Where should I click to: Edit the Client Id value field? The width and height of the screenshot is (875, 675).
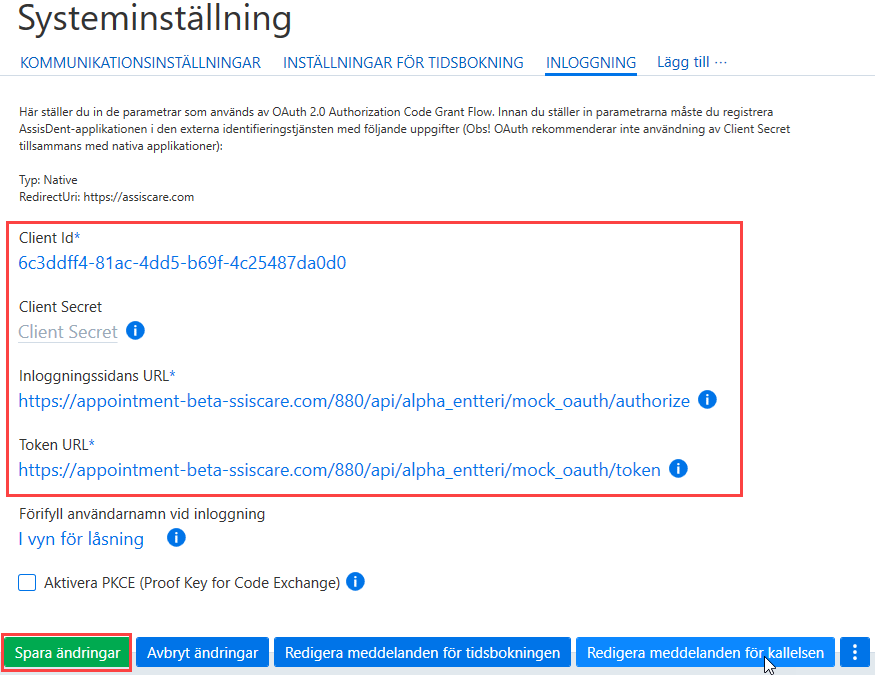[182, 263]
